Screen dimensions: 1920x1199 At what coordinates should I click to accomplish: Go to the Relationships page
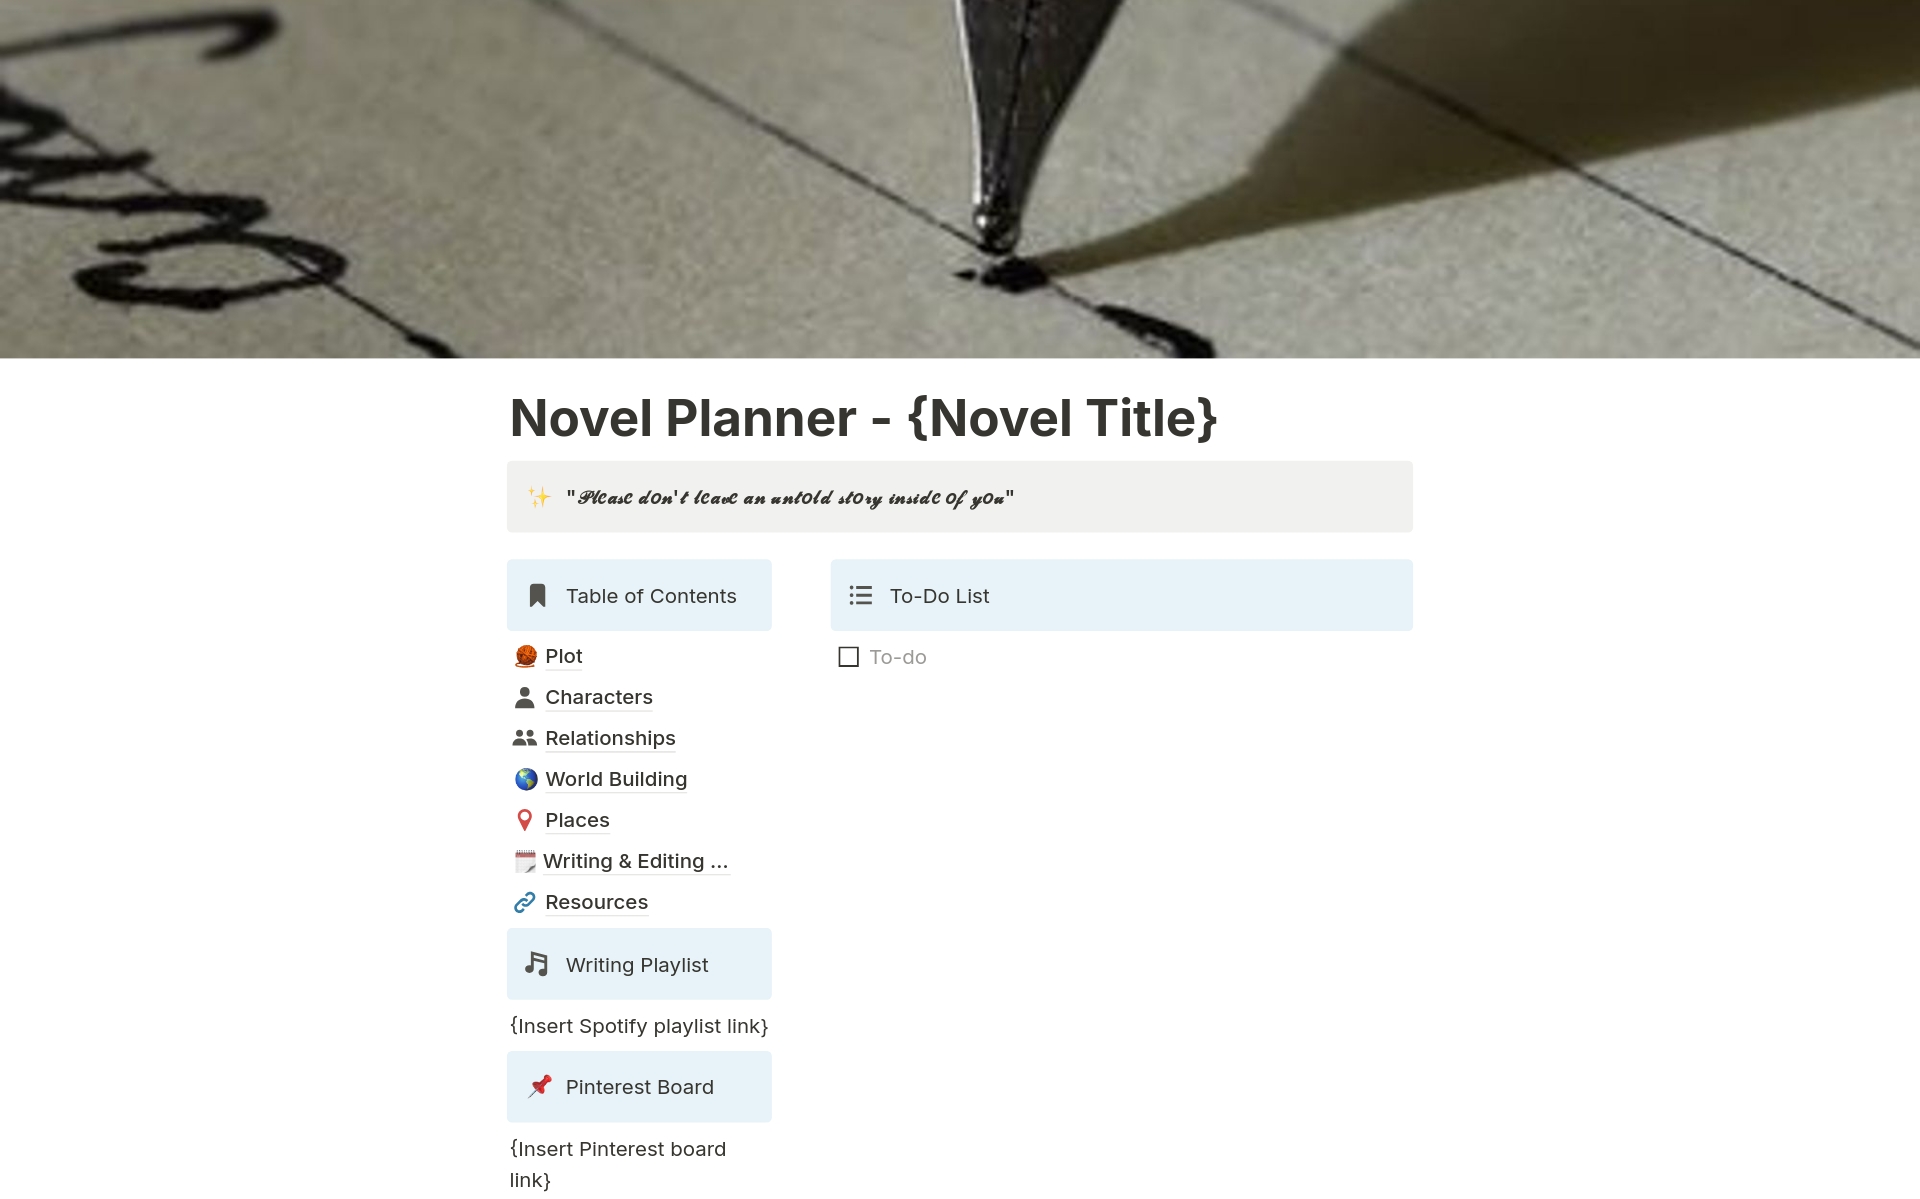pos(610,738)
